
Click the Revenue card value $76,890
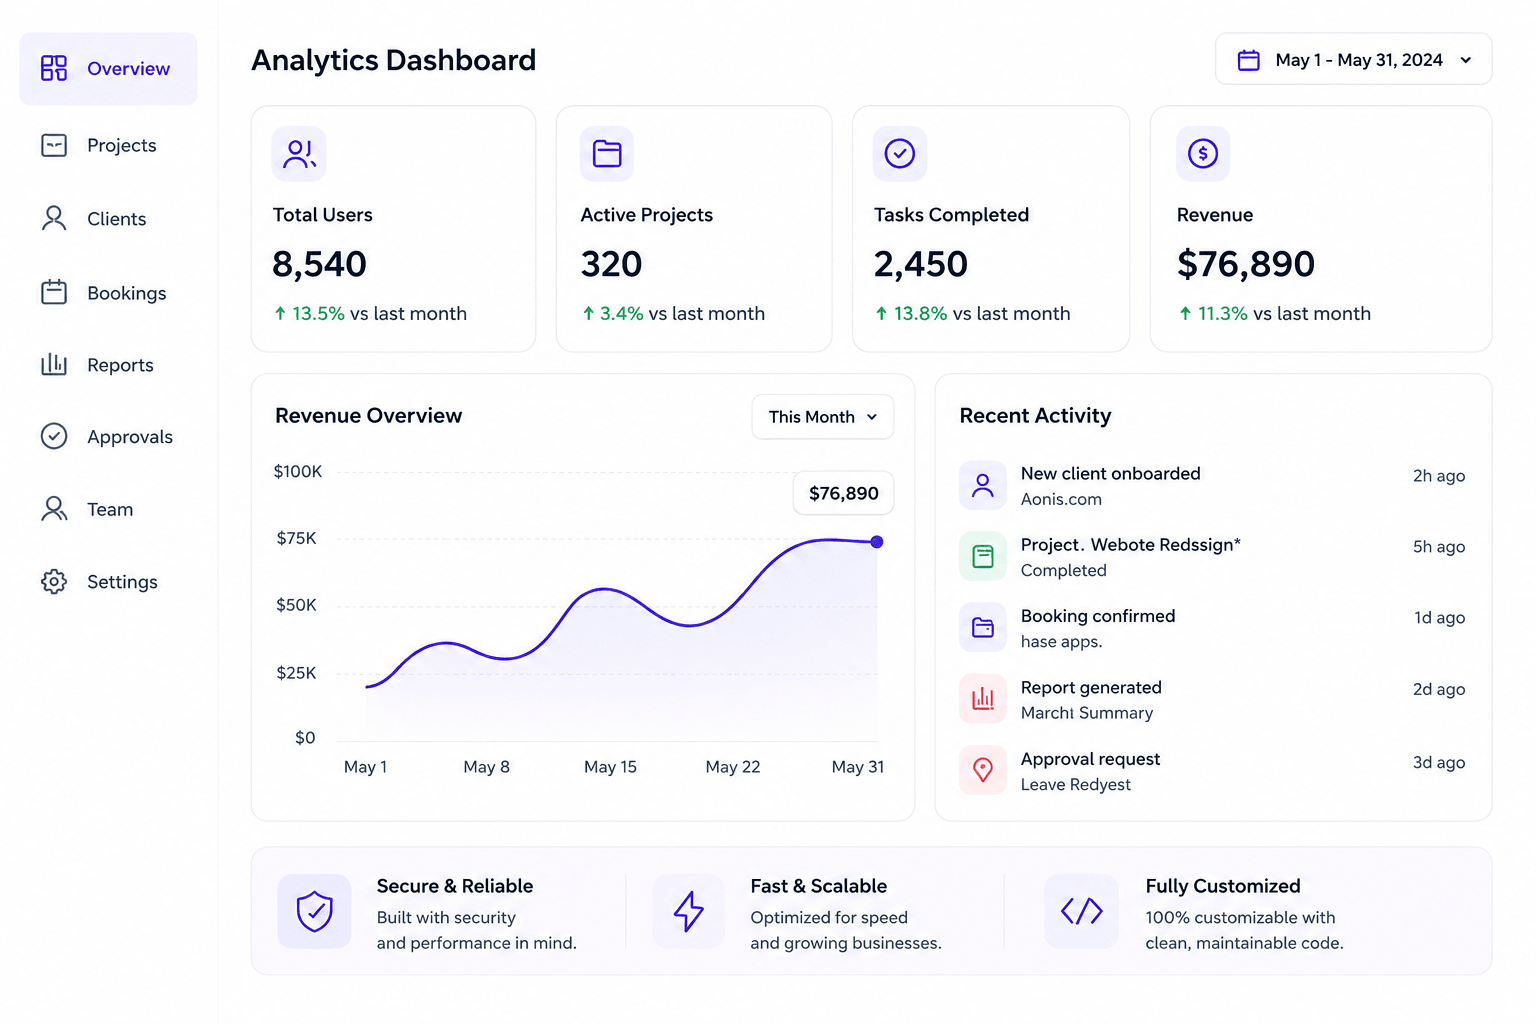(x=1245, y=264)
